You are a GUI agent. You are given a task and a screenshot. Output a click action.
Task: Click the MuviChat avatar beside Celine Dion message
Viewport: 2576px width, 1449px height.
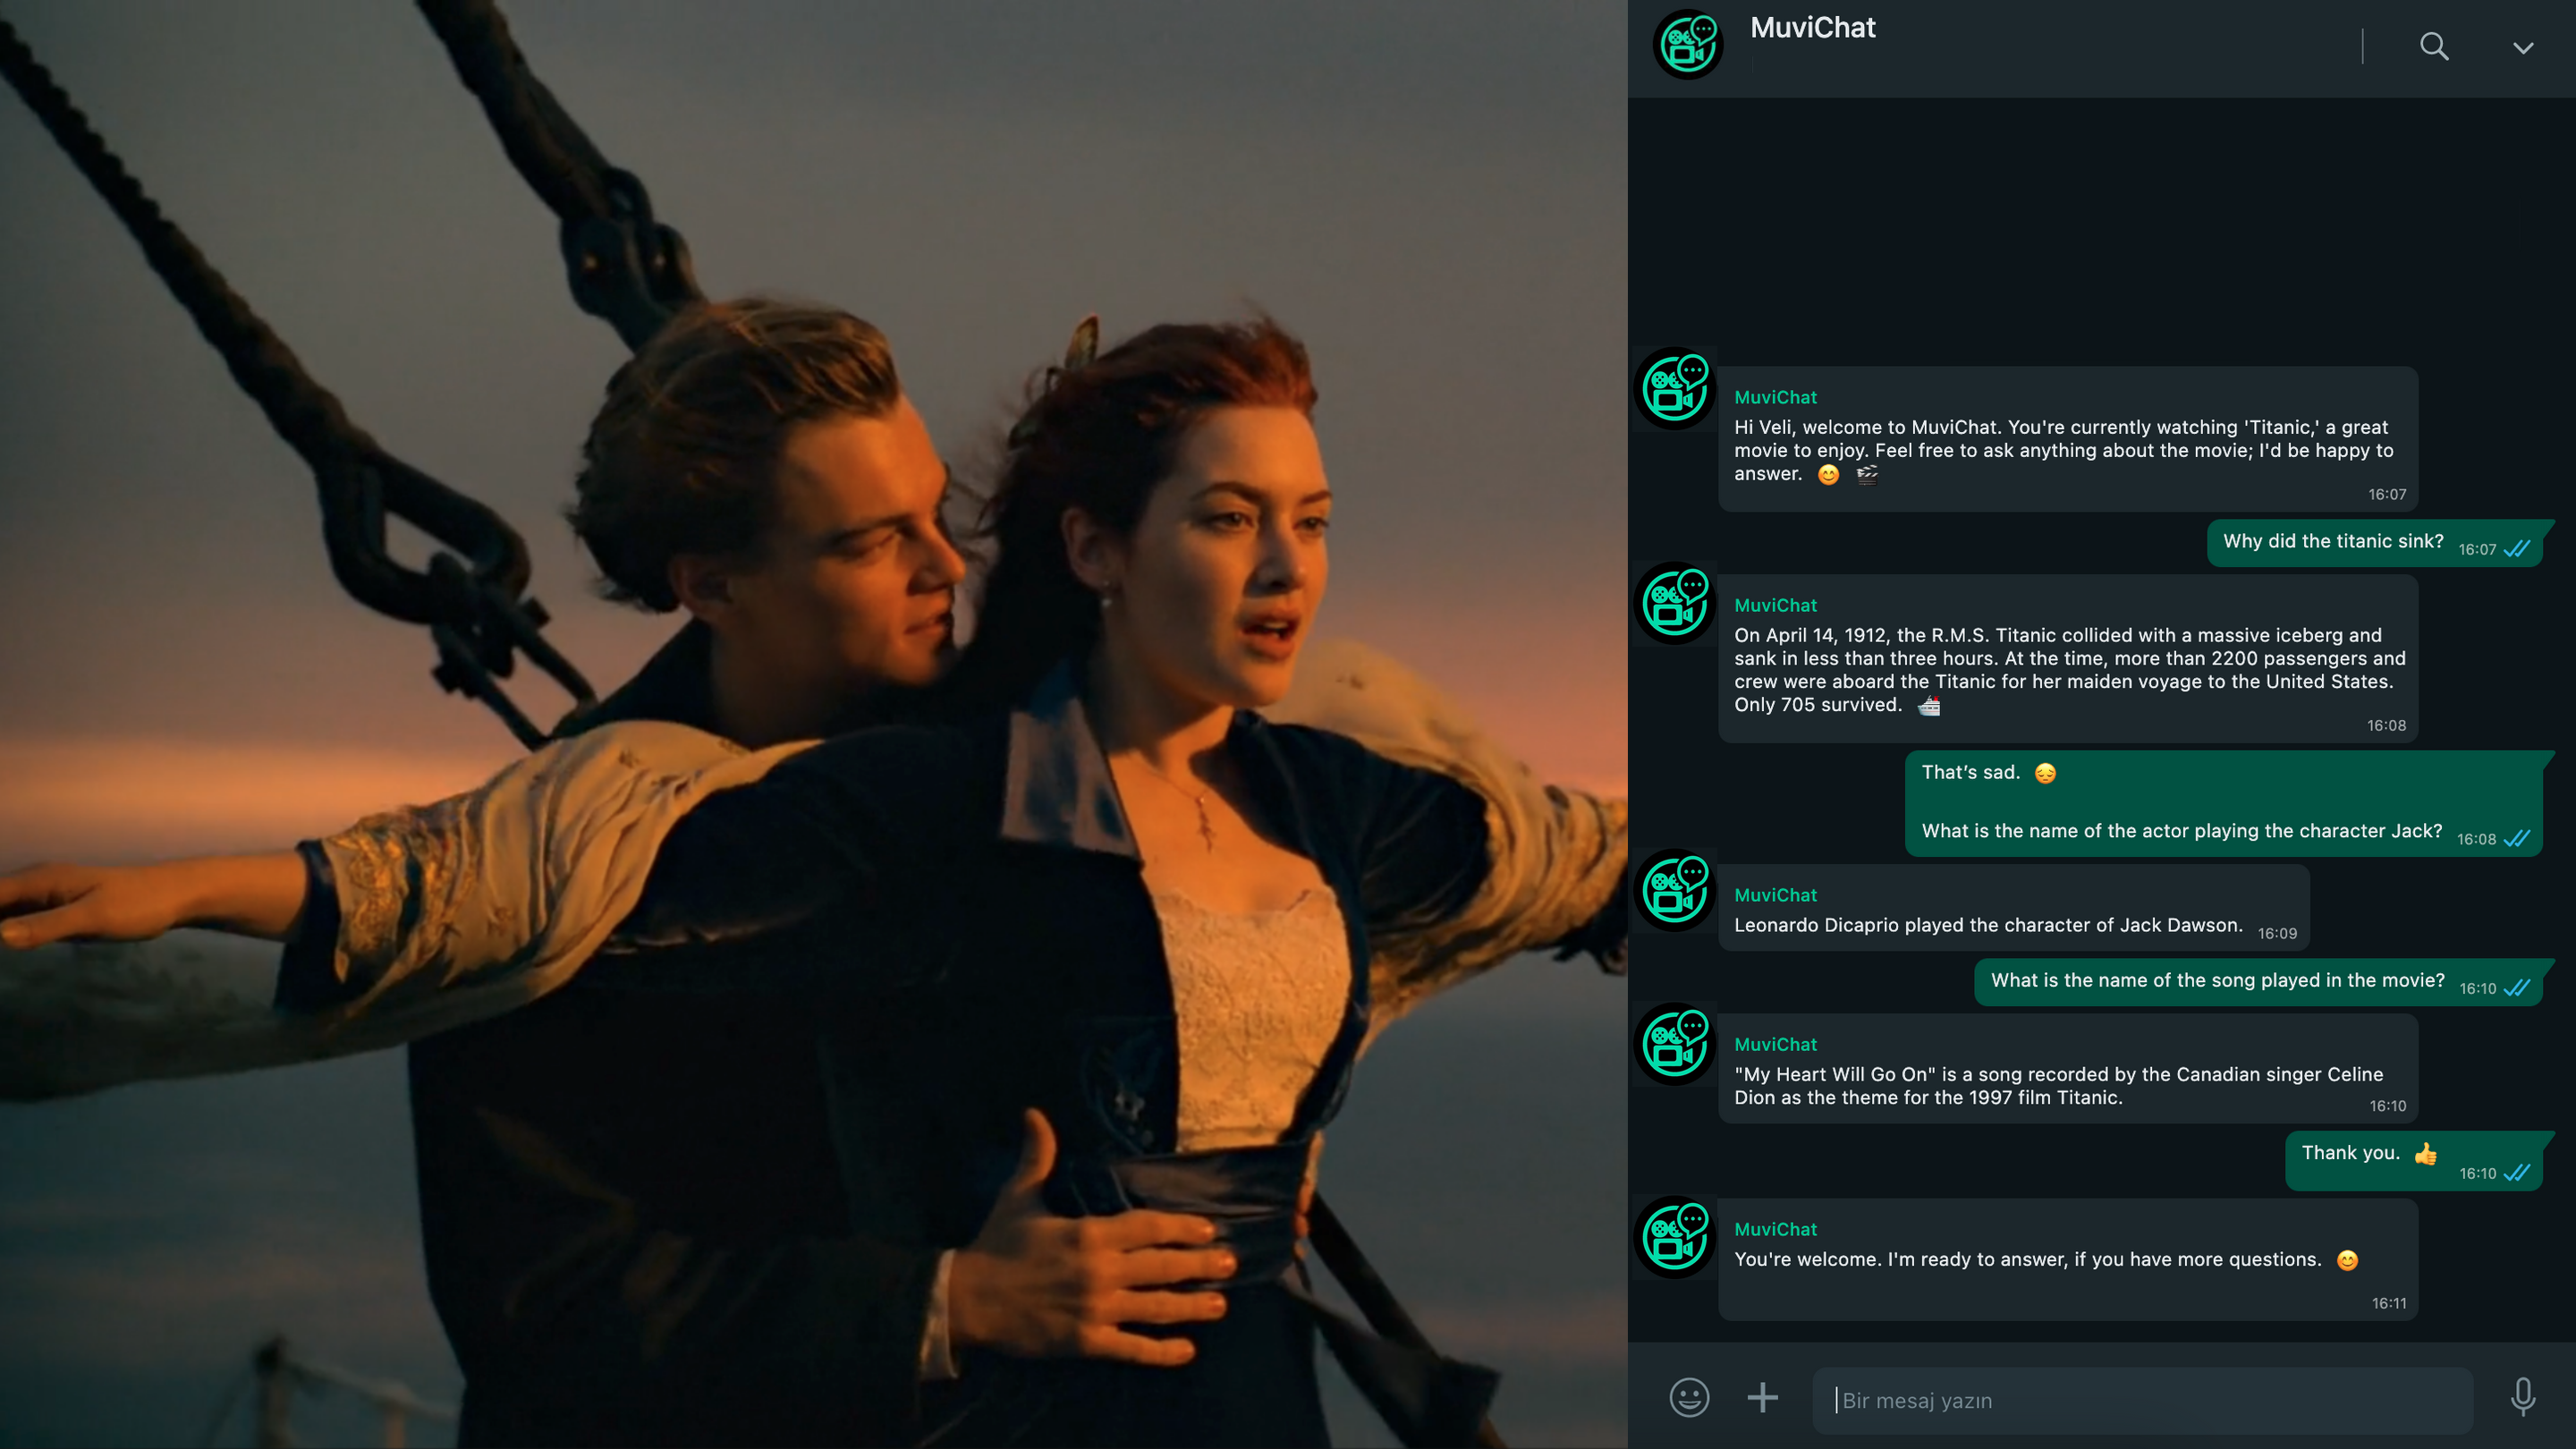pos(1676,1044)
